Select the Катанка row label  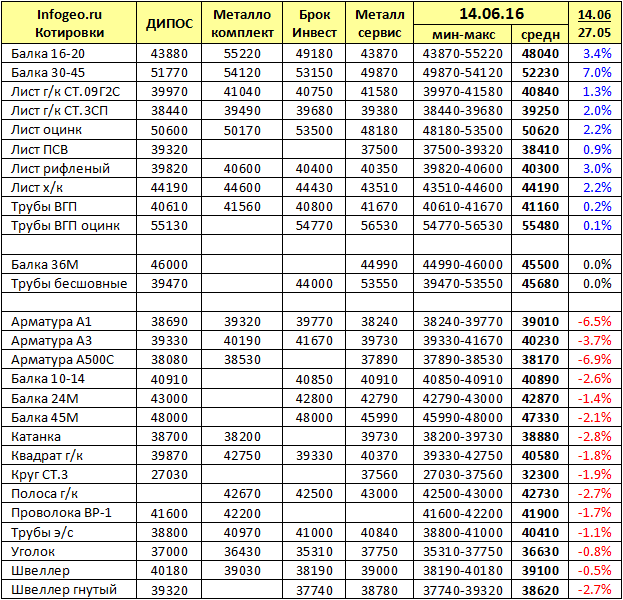(36, 437)
